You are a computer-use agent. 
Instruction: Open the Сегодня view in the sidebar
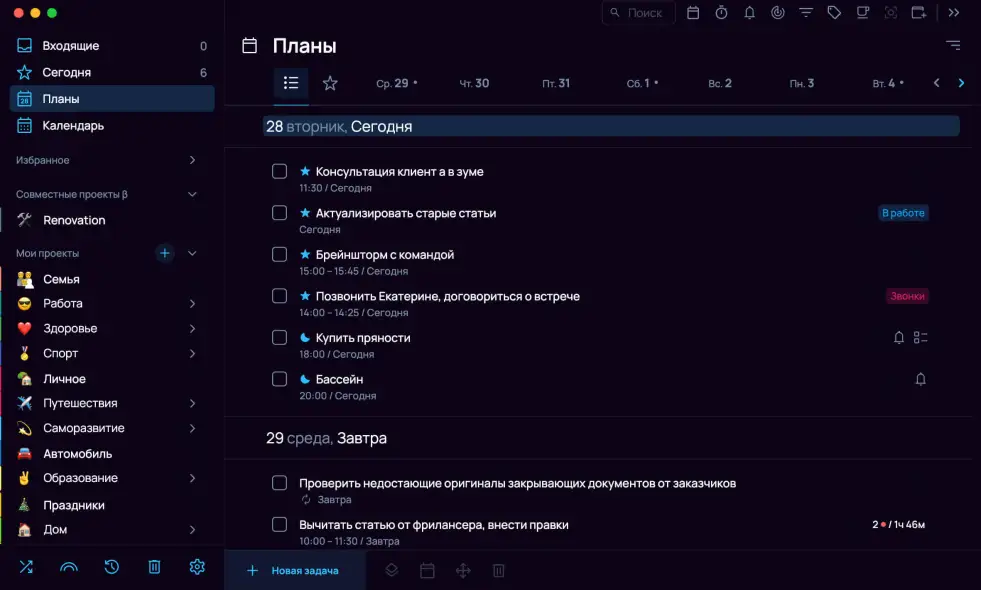pyautogui.click(x=65, y=72)
